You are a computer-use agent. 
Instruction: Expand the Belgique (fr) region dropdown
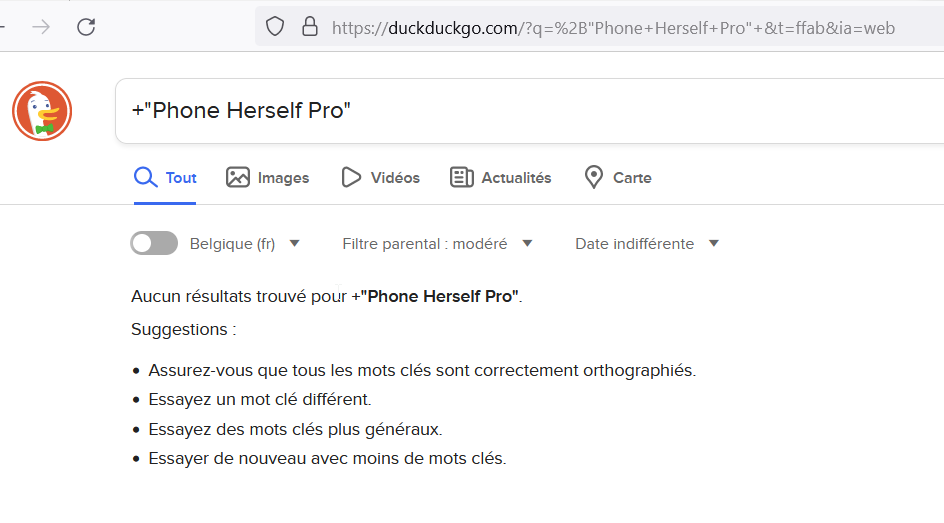coord(294,243)
